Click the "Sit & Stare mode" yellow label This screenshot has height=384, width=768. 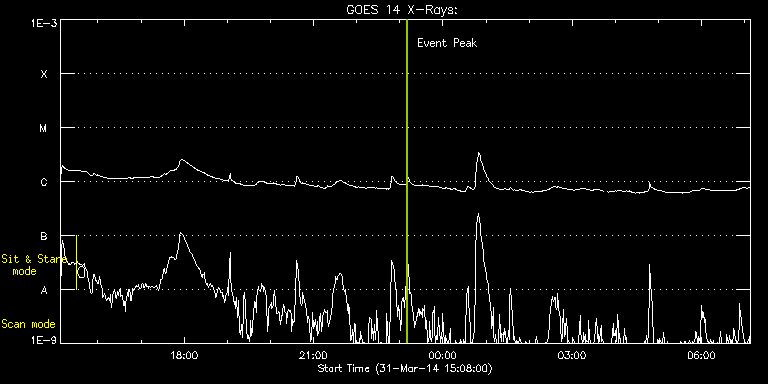[x=30, y=264]
